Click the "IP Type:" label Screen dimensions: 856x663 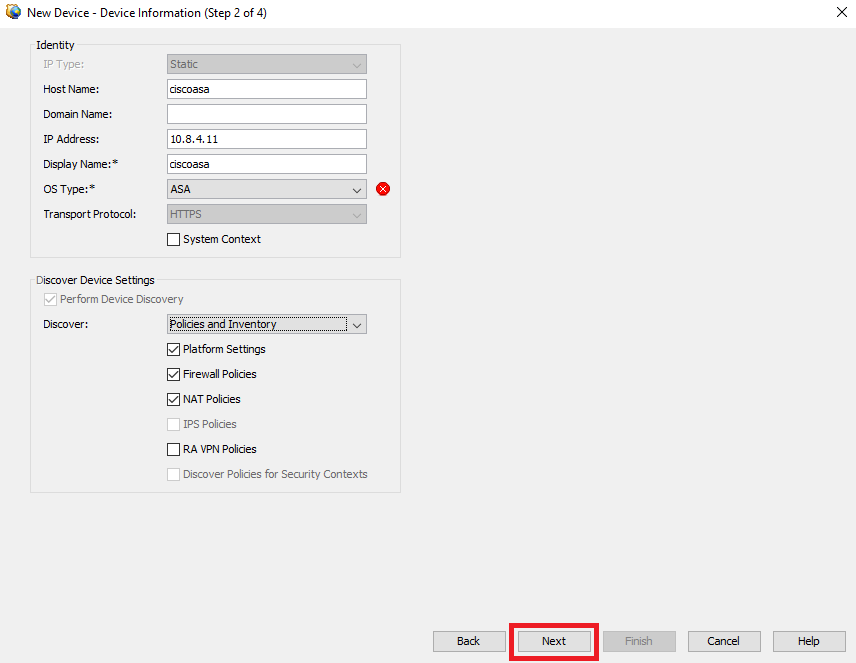[x=63, y=64]
